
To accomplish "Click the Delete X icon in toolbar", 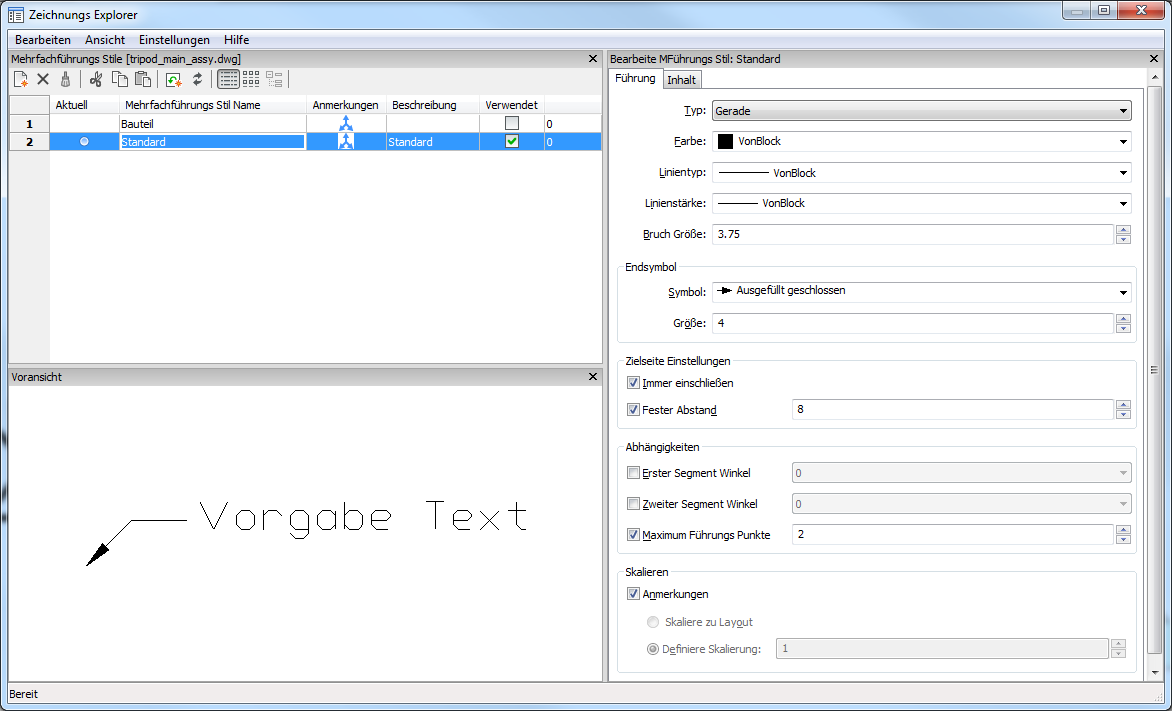I will tap(43, 79).
